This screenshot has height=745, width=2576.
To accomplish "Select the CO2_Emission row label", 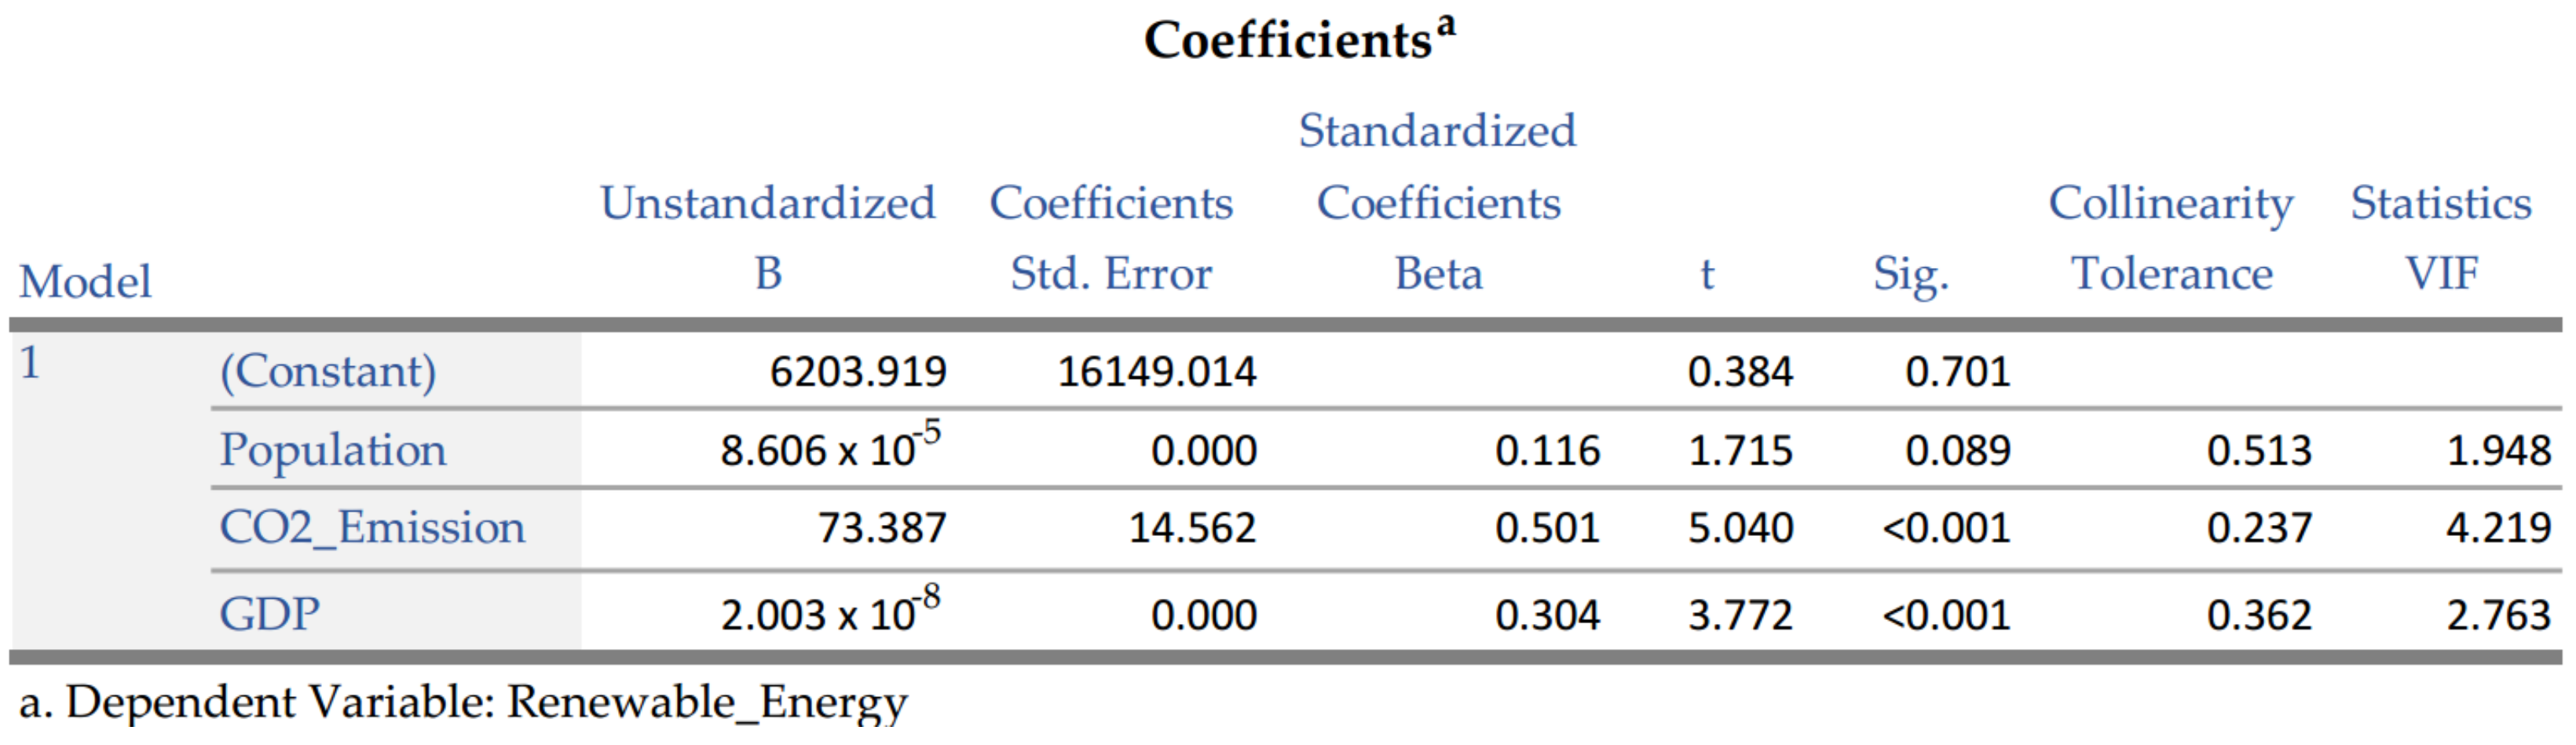I will 372,528.
